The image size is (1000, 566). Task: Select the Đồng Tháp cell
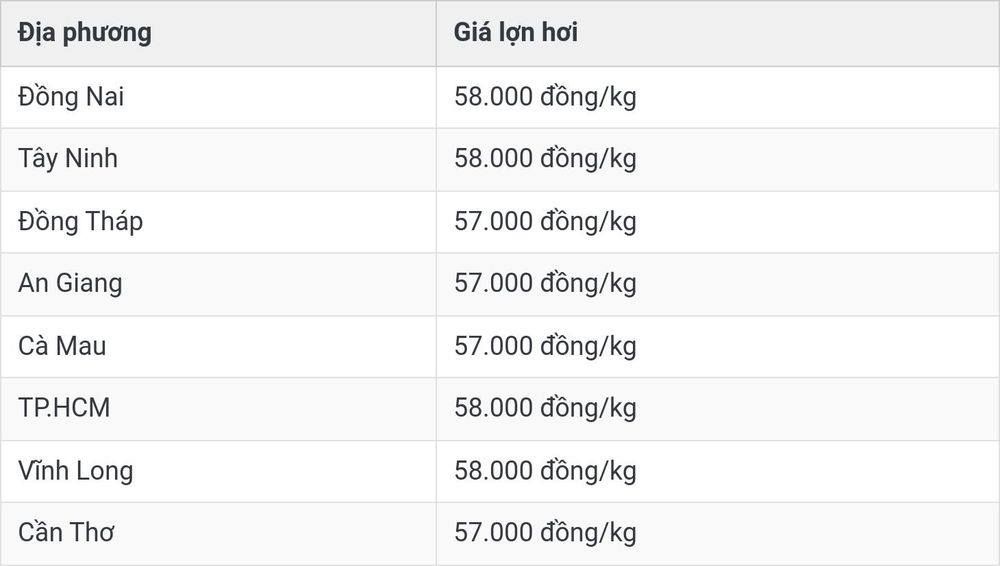click(218, 221)
